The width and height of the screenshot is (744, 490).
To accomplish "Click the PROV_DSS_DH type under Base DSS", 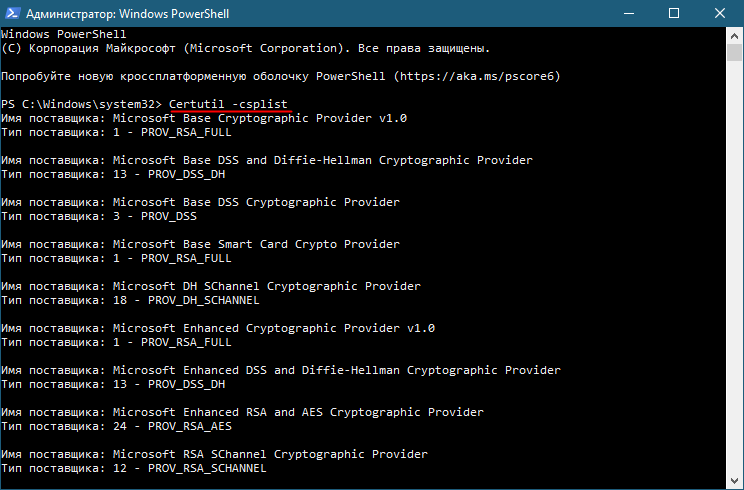I will [x=186, y=174].
